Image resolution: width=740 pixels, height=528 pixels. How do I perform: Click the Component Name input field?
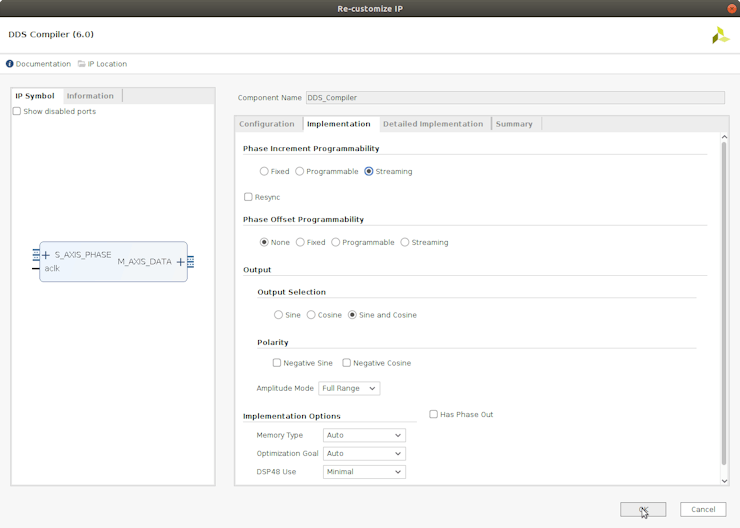click(515, 98)
